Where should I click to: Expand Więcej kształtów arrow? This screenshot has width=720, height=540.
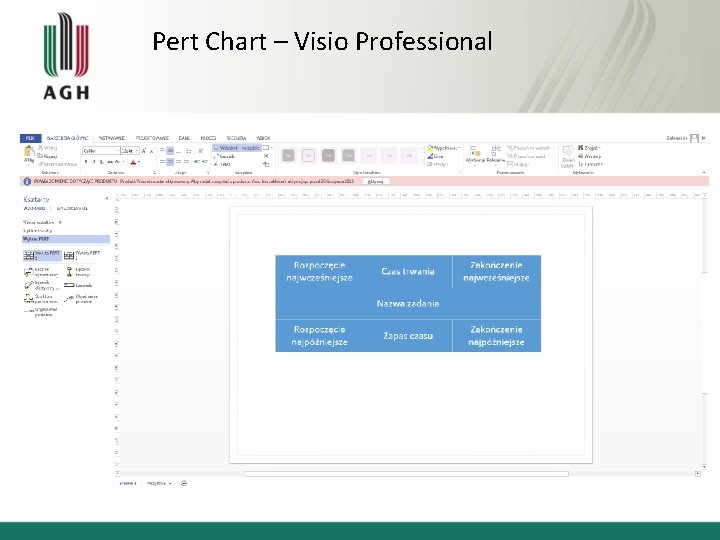60,222
